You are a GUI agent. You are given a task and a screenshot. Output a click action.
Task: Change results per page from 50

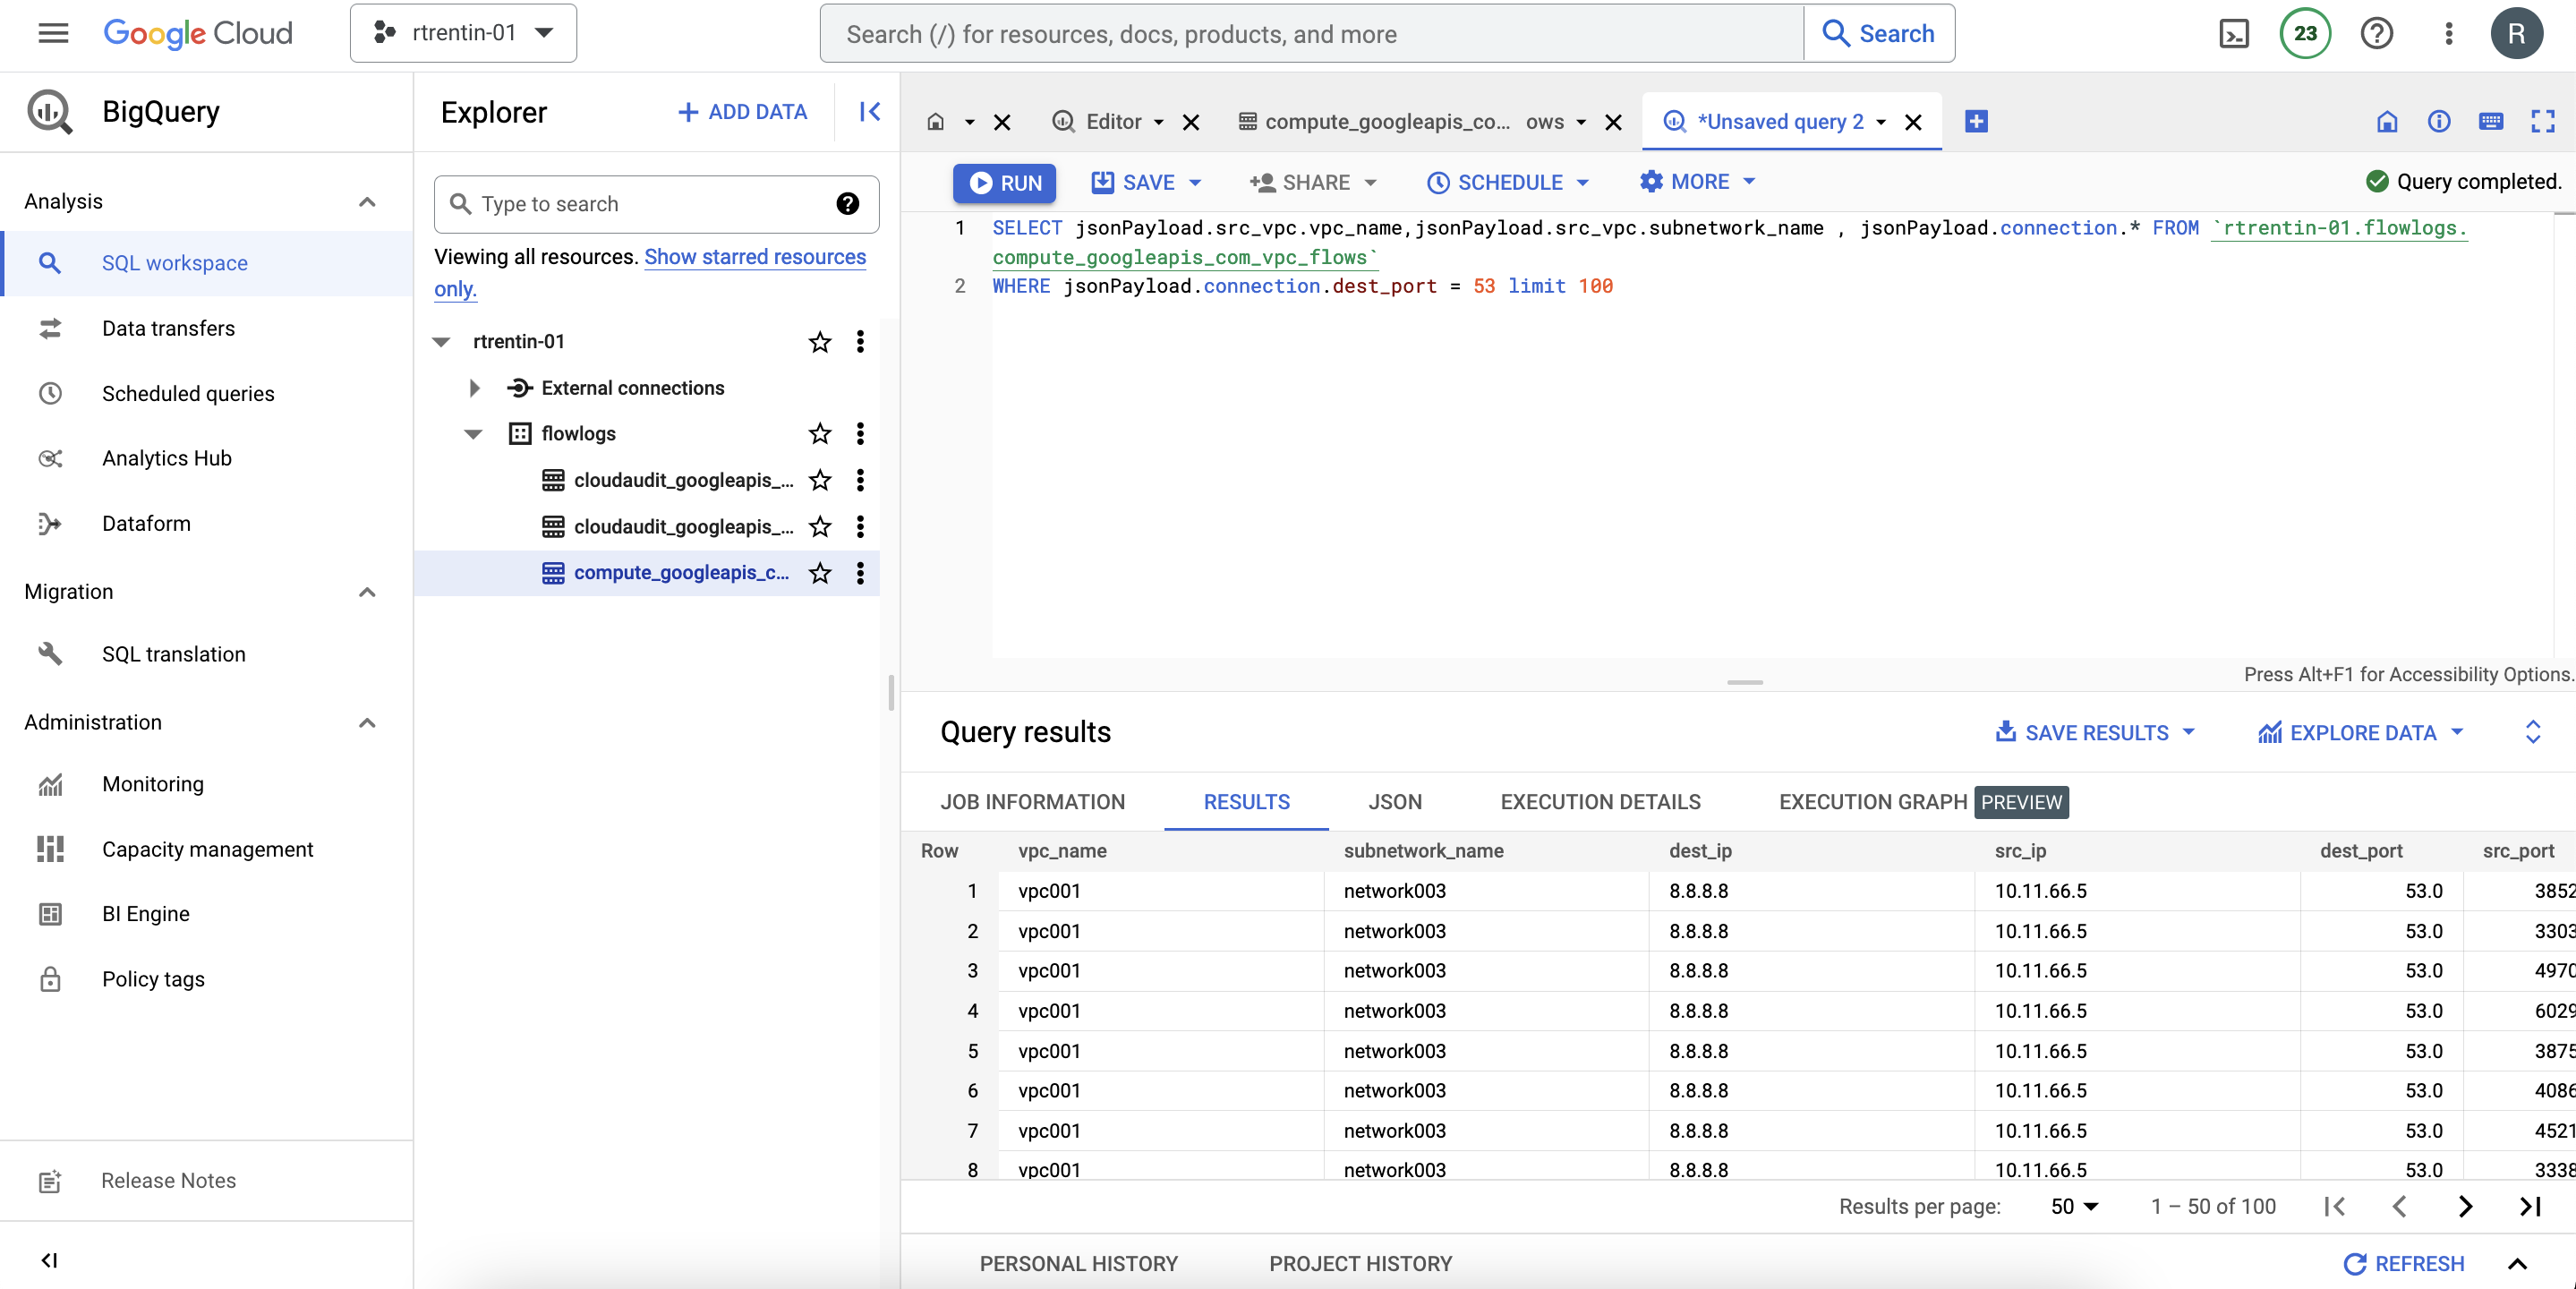coord(2075,1206)
